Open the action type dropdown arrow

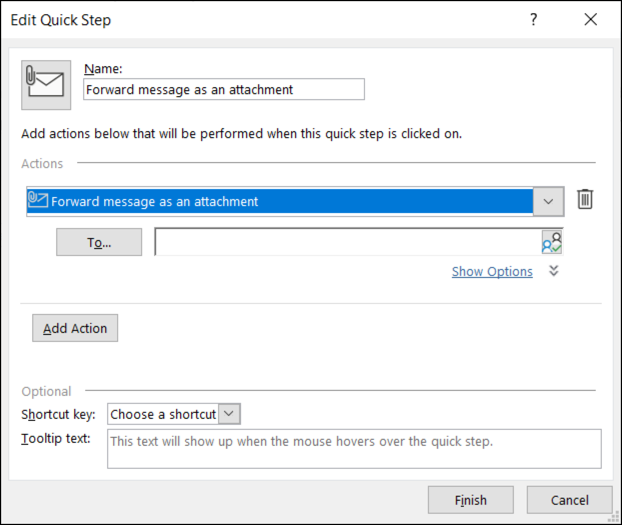[x=548, y=201]
